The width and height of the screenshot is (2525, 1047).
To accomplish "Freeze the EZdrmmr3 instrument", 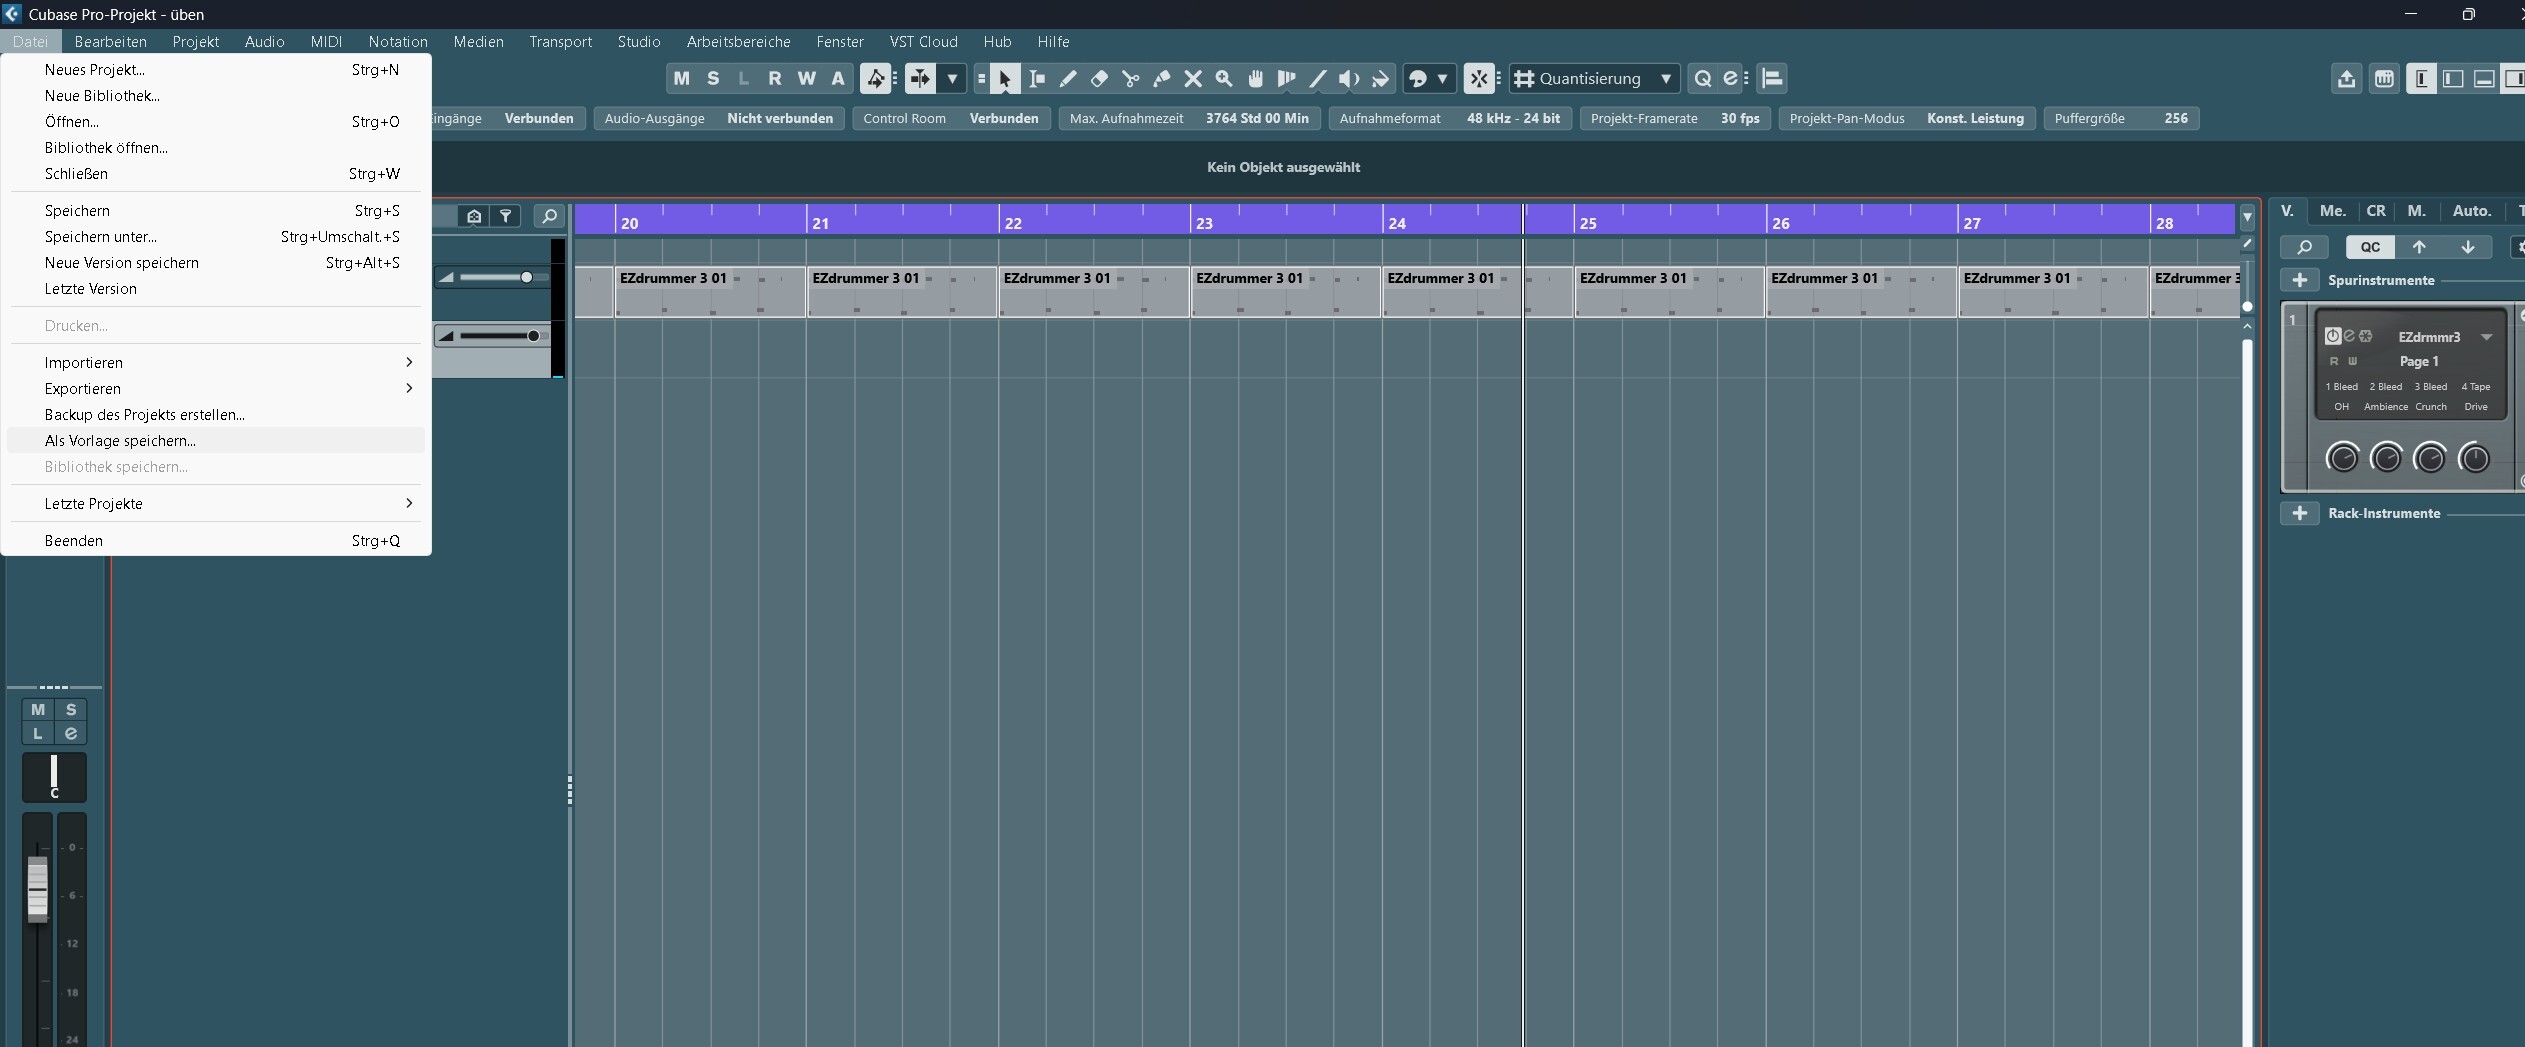I will pos(2365,336).
